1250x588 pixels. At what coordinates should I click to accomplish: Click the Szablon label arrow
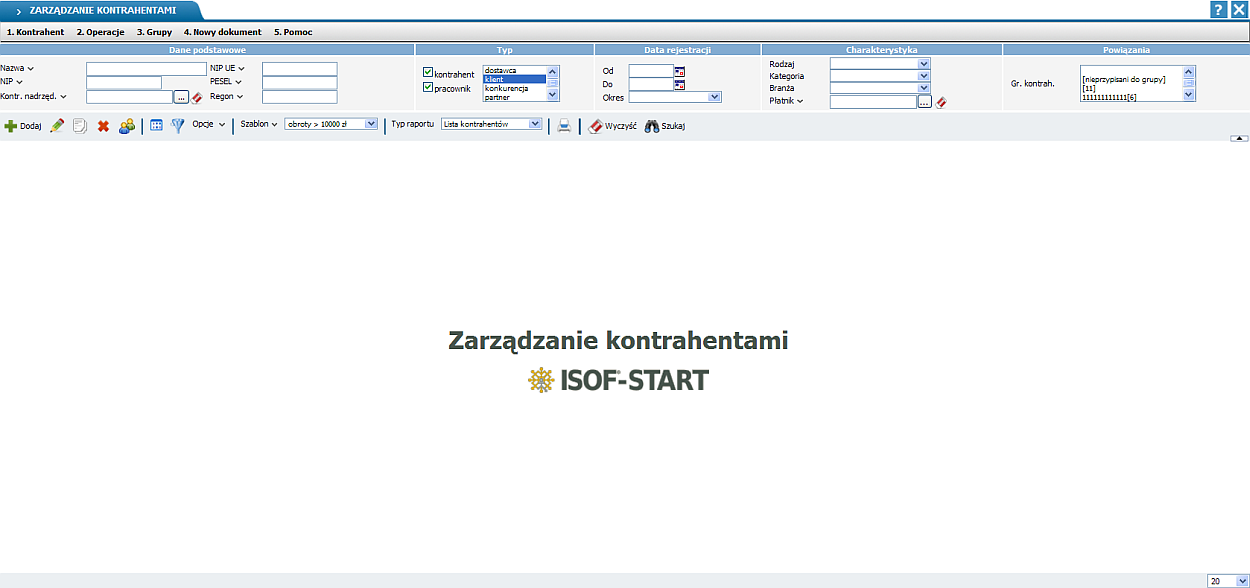coord(274,125)
